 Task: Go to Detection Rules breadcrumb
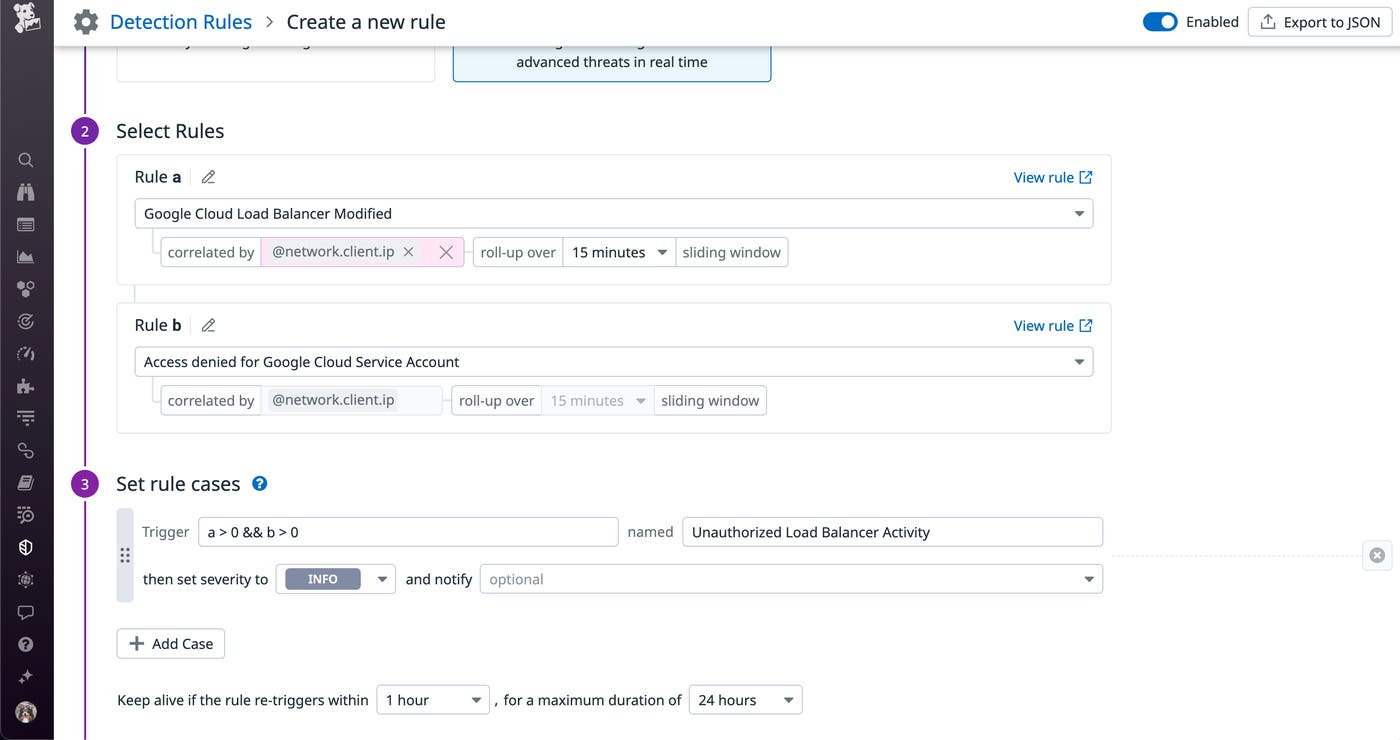[x=181, y=22]
